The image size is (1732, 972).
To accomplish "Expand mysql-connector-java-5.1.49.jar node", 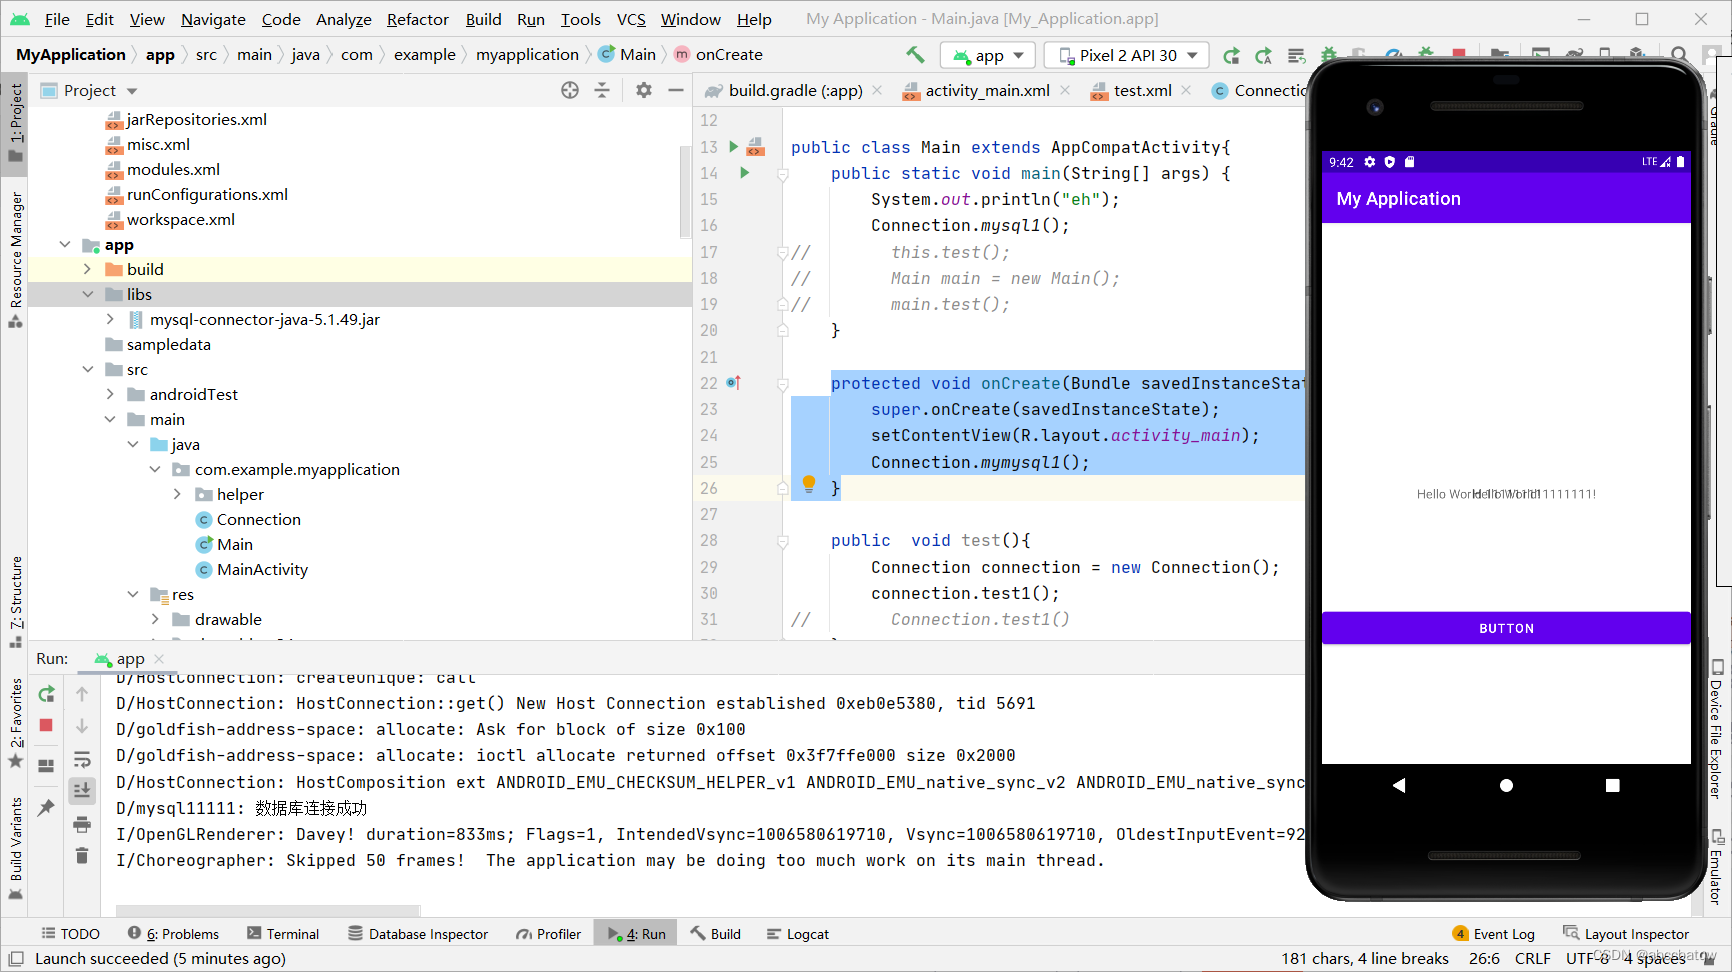I will 110,320.
